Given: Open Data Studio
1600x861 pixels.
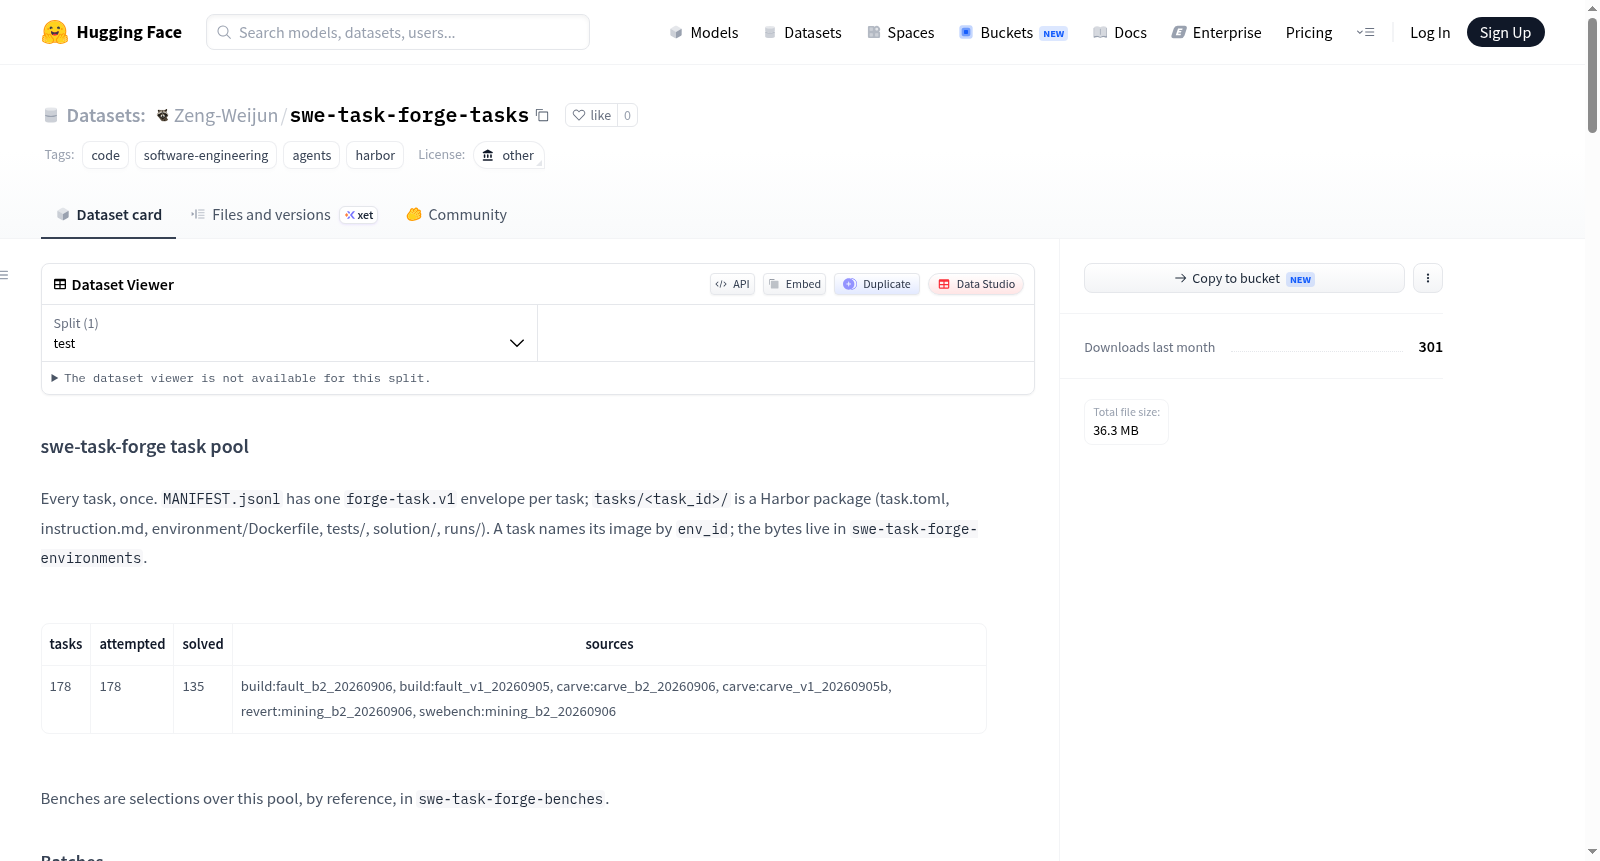Looking at the screenshot, I should pyautogui.click(x=976, y=284).
